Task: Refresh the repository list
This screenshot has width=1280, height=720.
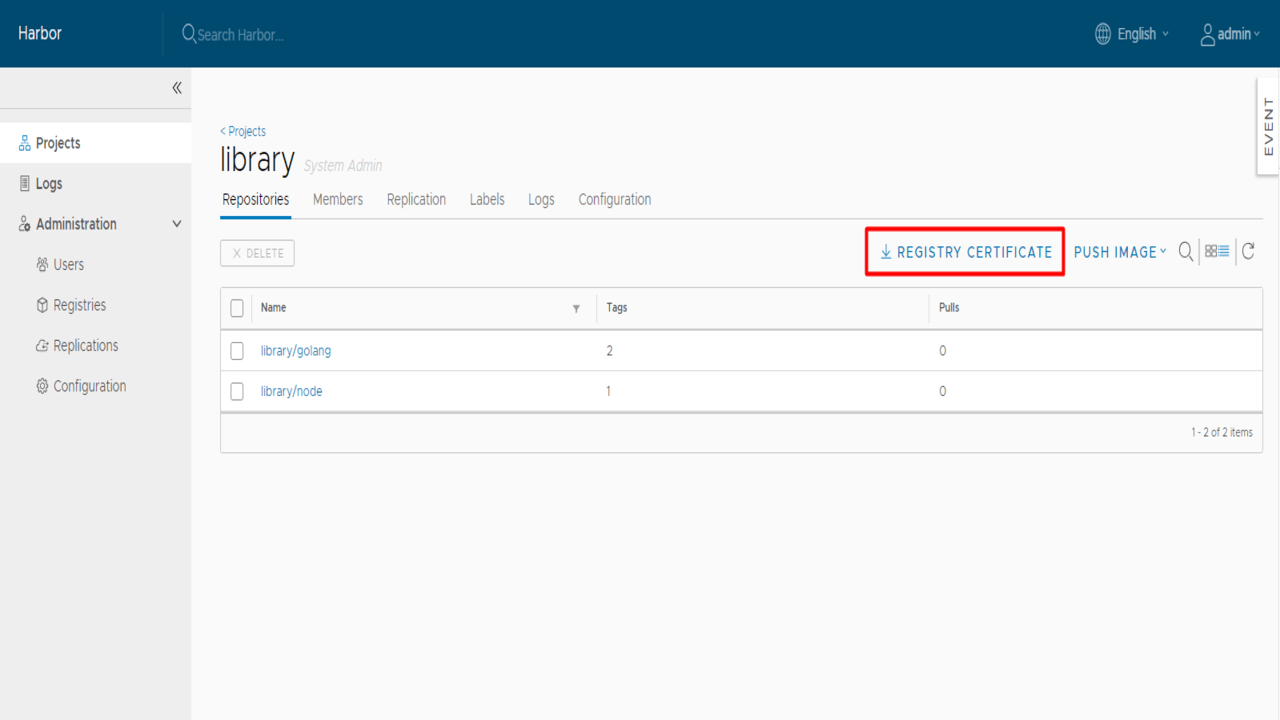Action: coord(1248,252)
